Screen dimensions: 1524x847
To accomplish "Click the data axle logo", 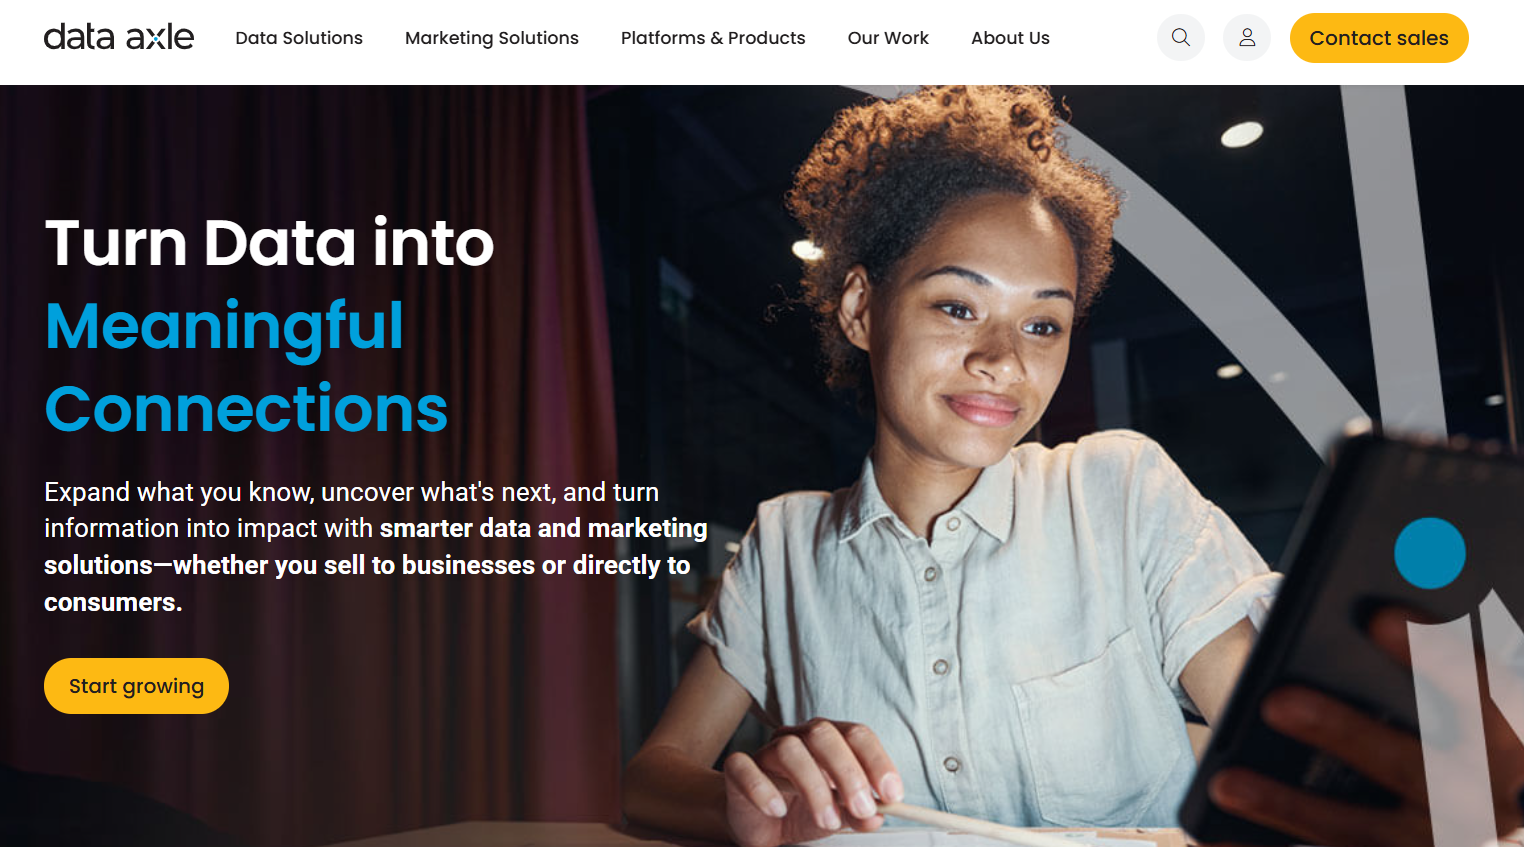I will point(118,37).
